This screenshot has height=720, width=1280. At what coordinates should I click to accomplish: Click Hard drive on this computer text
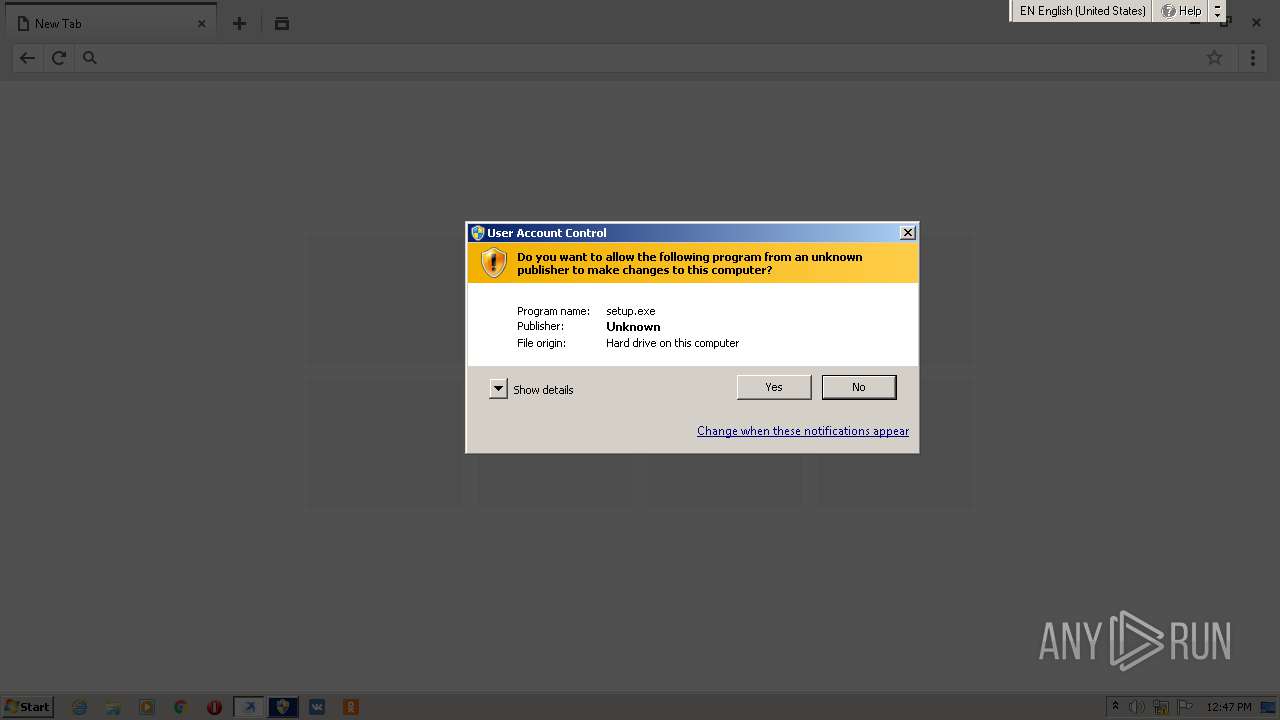[x=672, y=343]
